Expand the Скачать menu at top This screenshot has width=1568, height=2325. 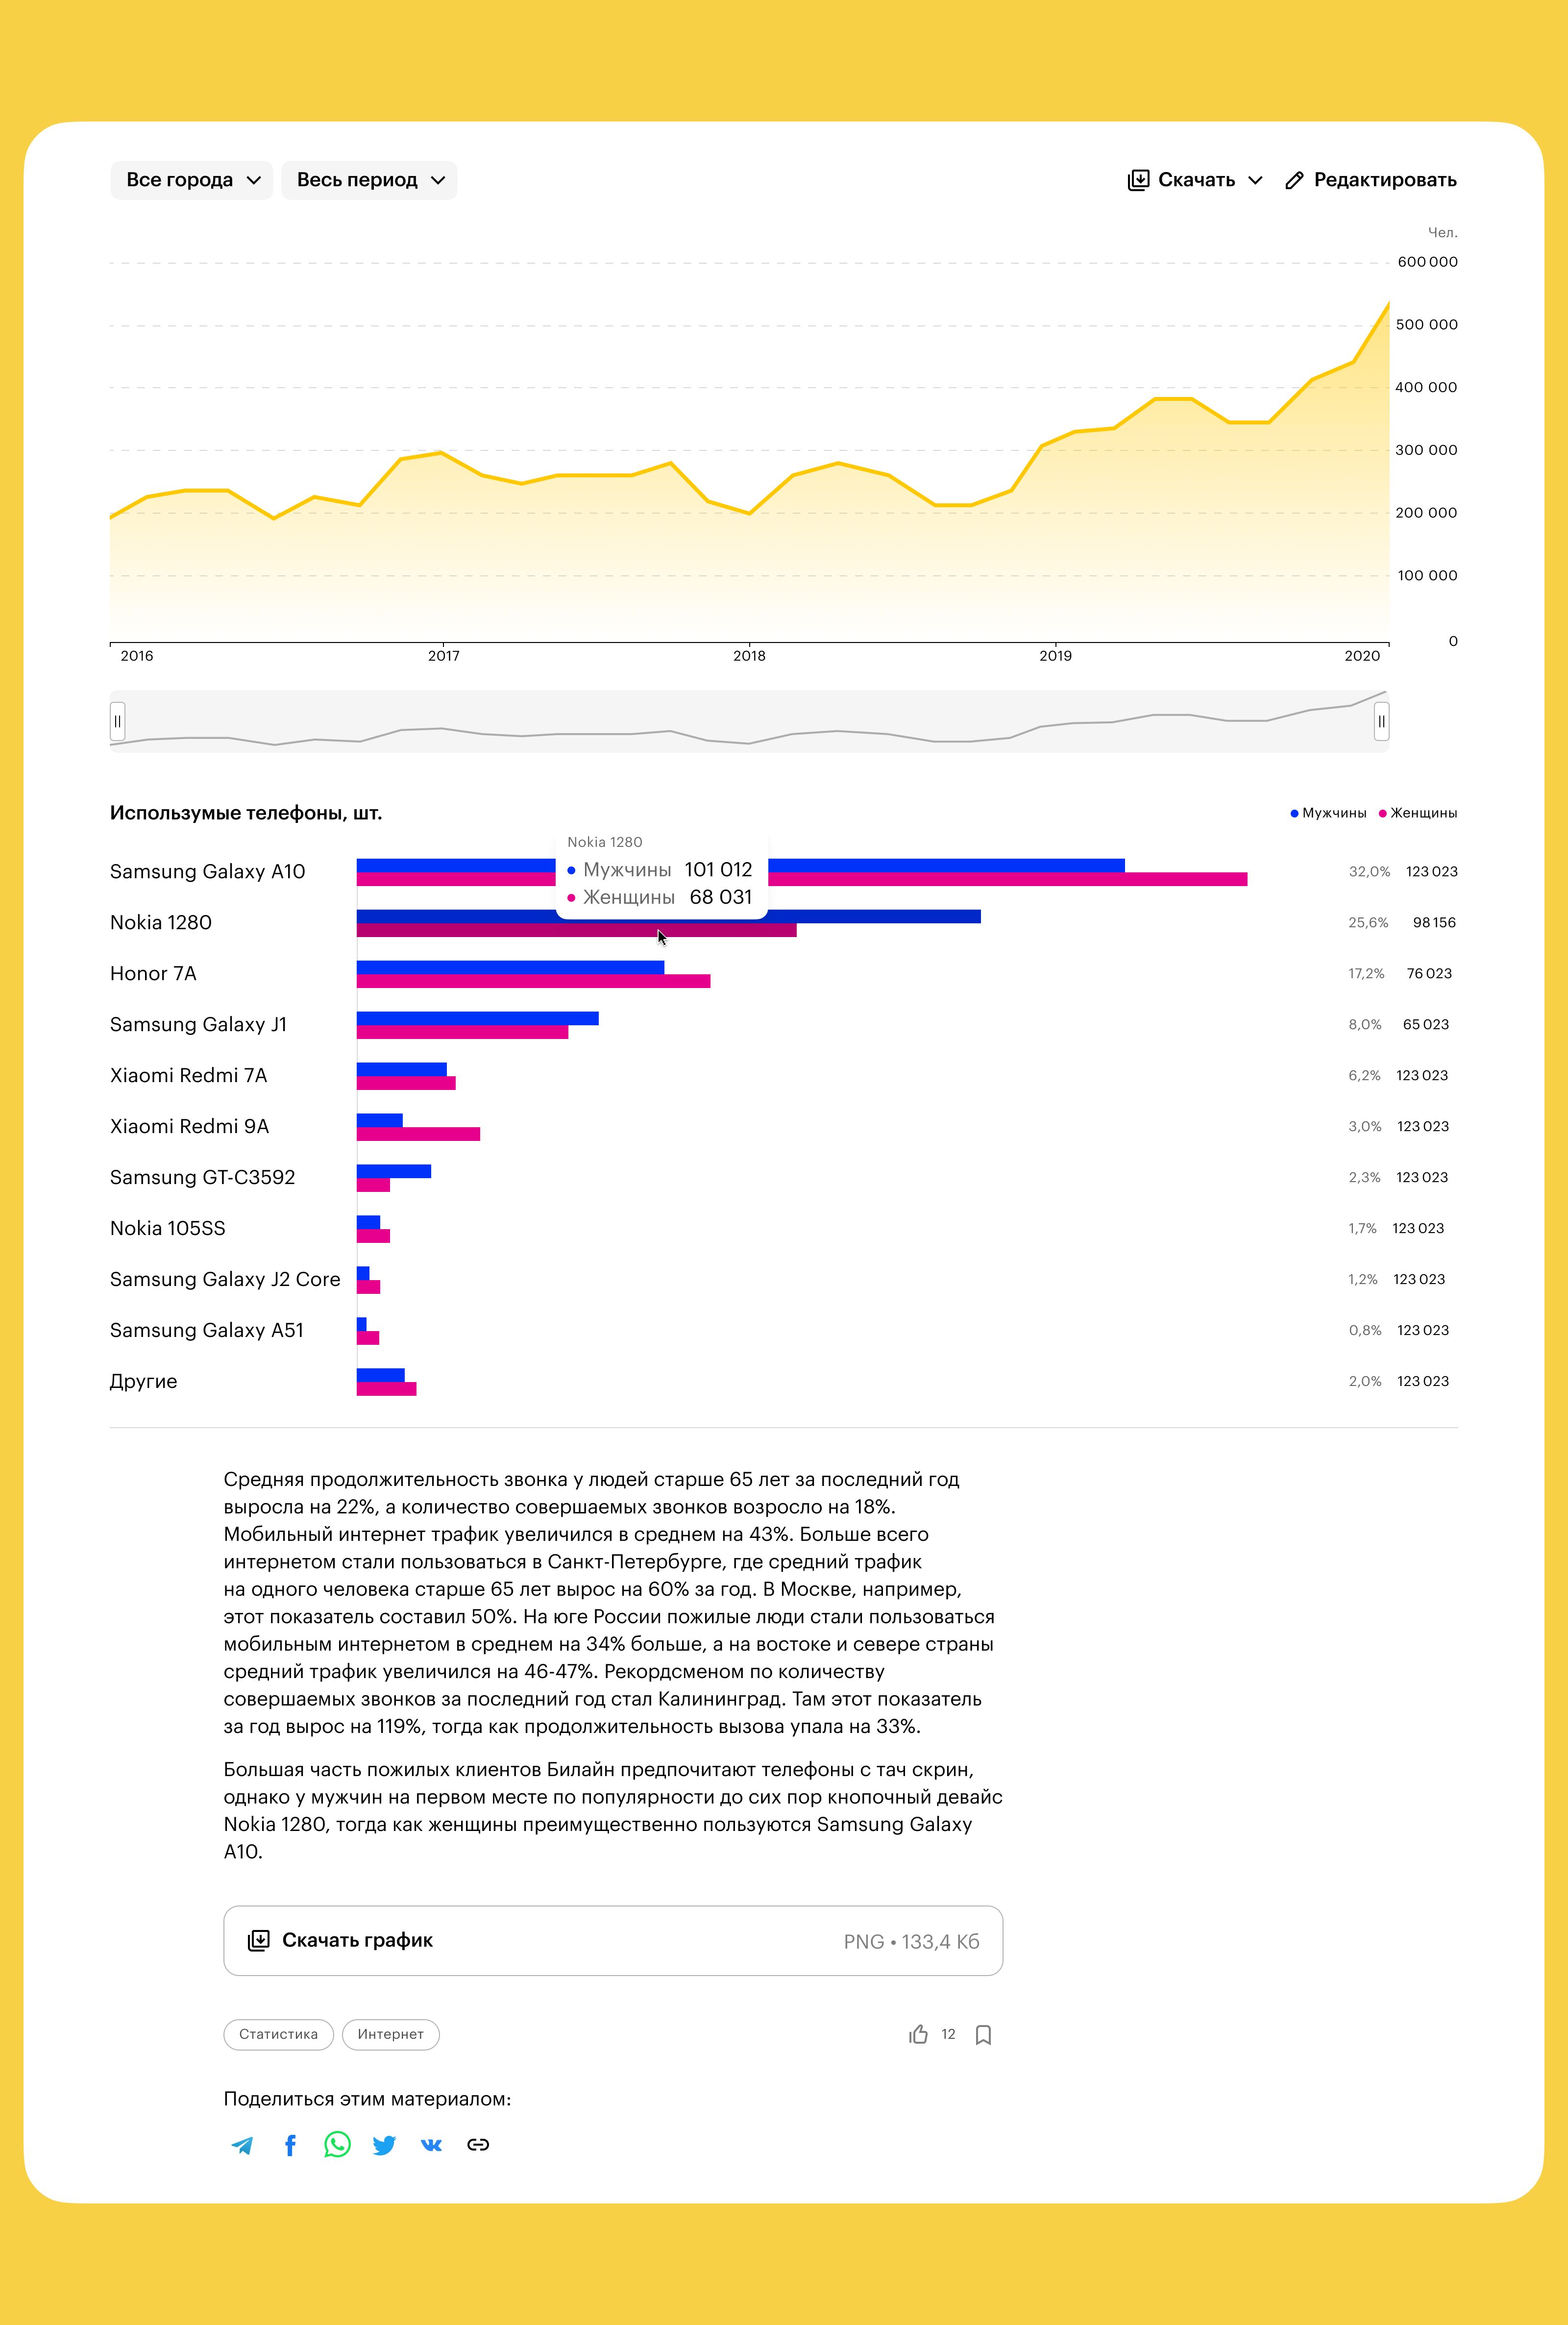pos(1195,180)
